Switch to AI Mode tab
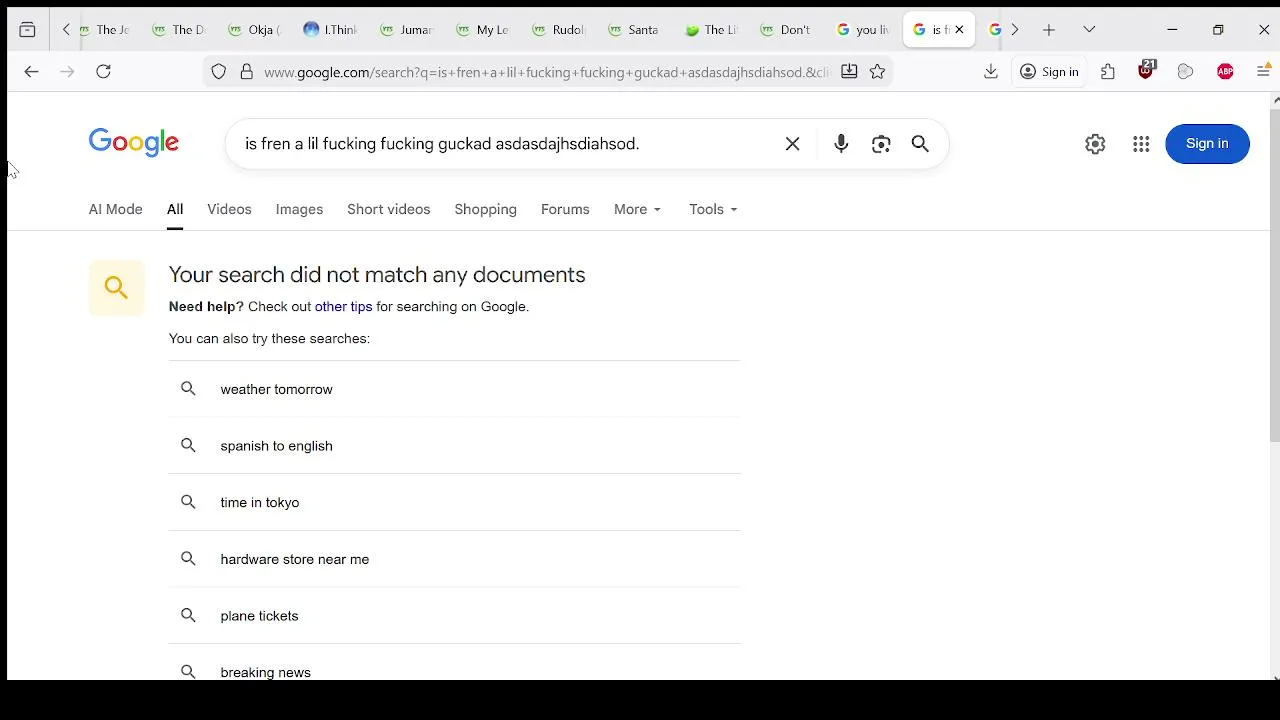 [x=116, y=209]
